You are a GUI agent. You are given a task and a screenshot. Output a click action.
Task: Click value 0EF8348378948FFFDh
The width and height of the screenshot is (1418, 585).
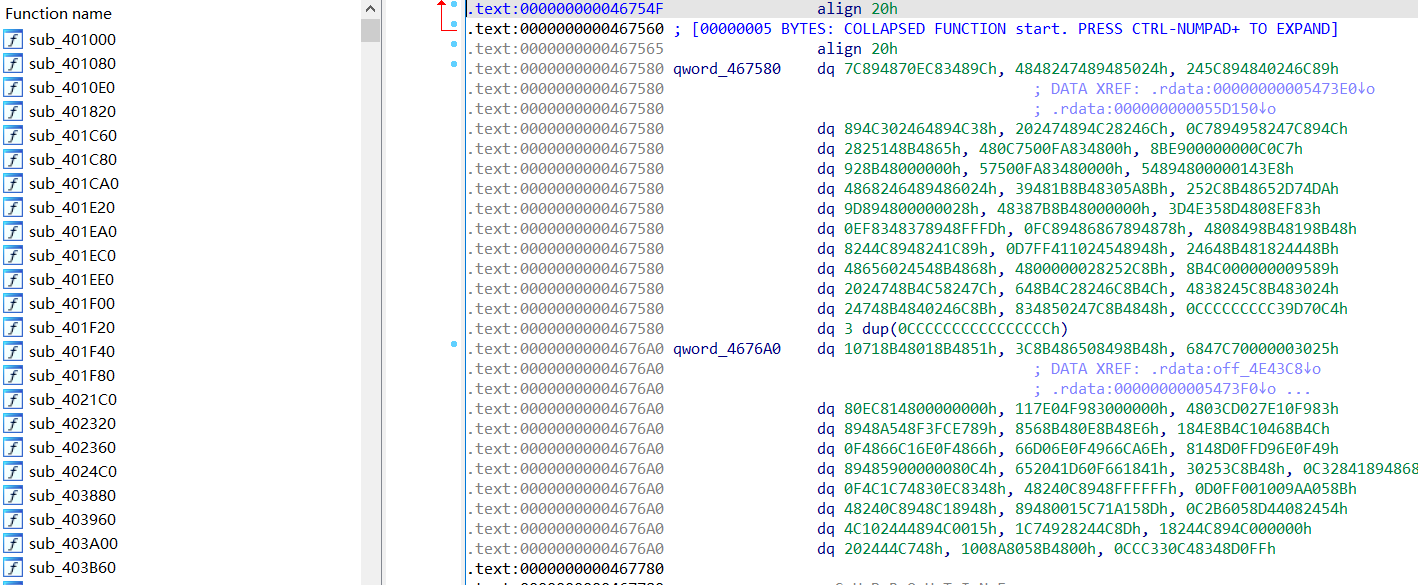tap(925, 229)
